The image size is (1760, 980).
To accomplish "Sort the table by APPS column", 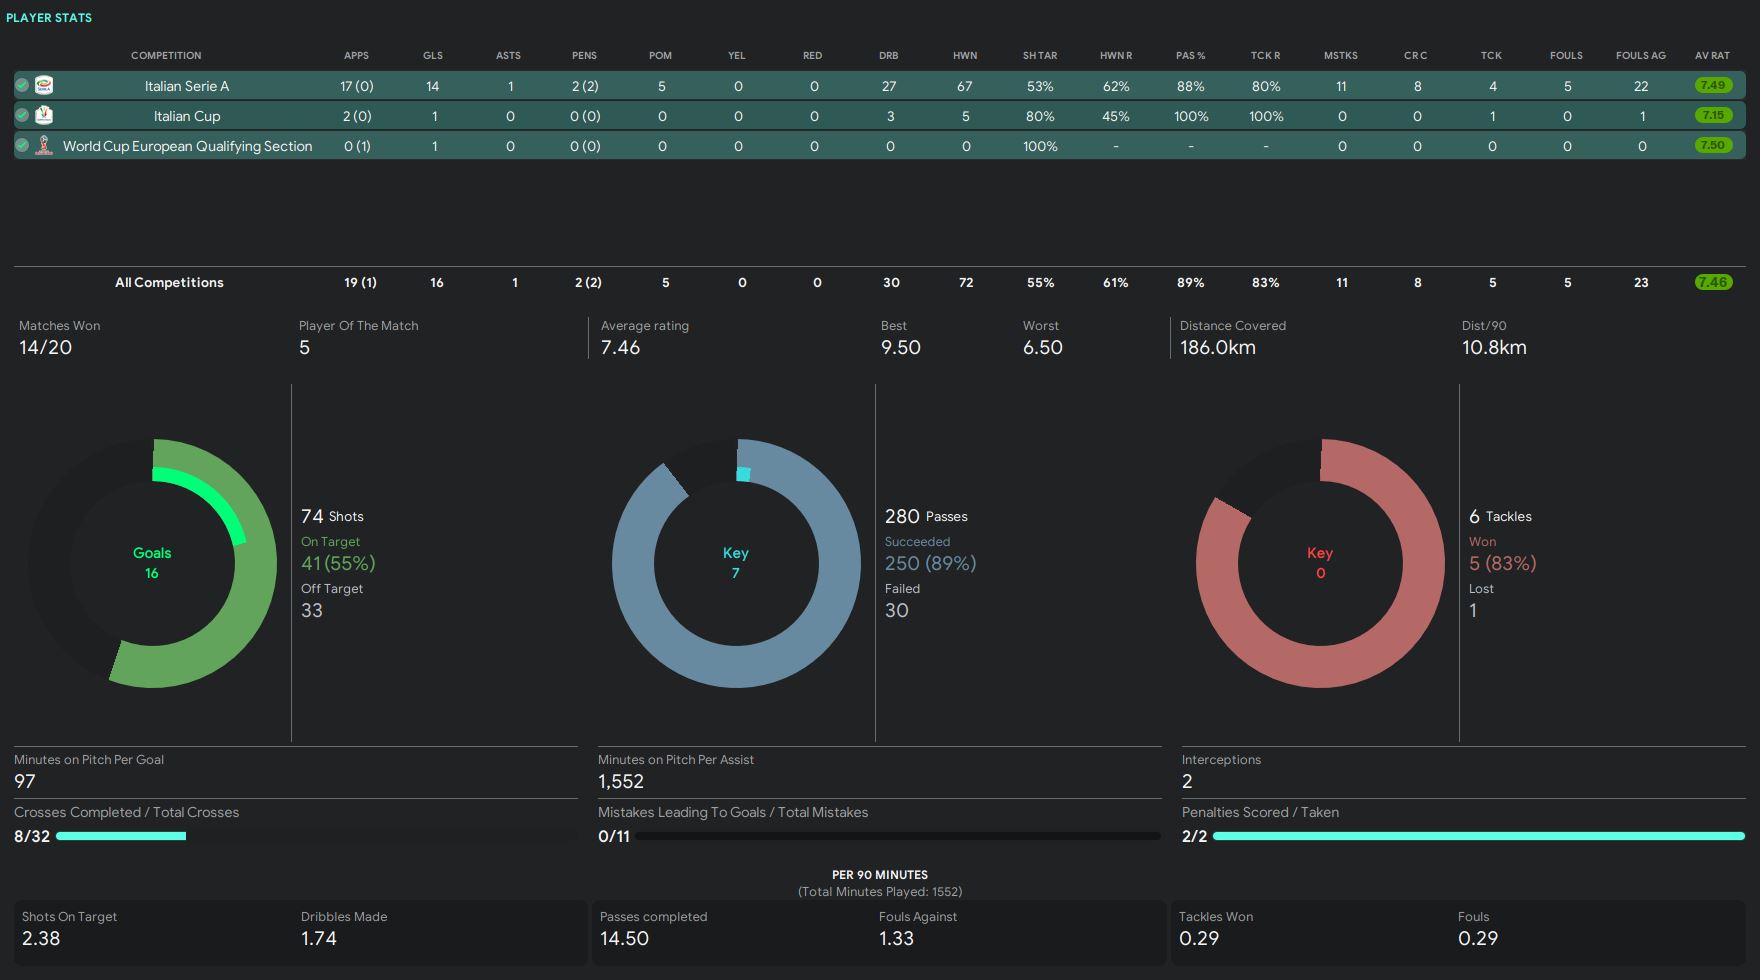I will click(x=356, y=56).
